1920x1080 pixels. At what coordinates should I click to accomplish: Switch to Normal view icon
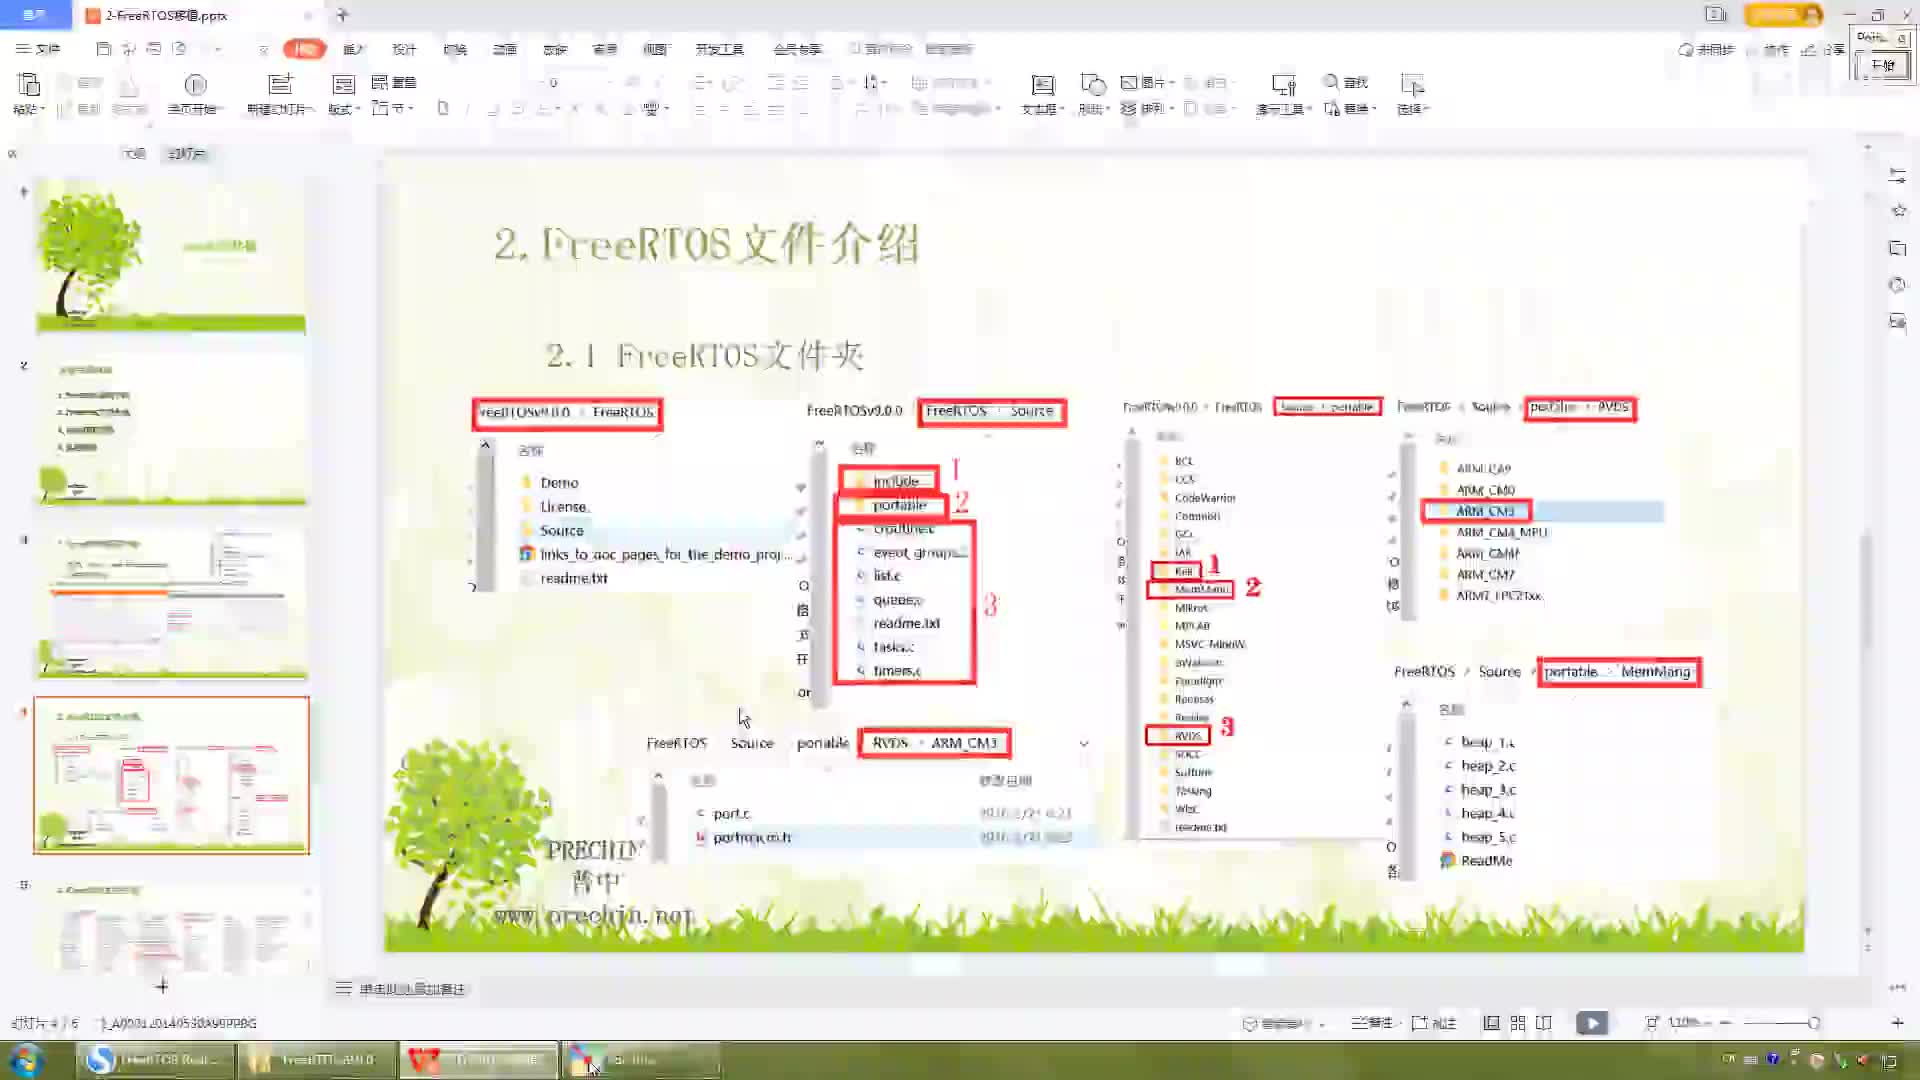coord(1491,1022)
